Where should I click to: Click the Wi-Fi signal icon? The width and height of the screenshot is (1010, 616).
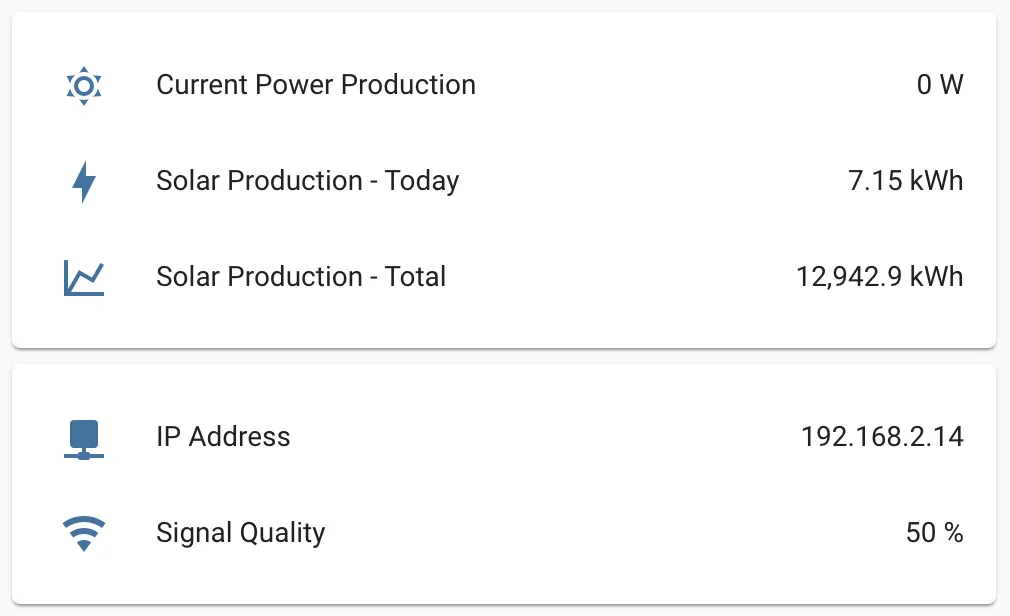(x=84, y=533)
